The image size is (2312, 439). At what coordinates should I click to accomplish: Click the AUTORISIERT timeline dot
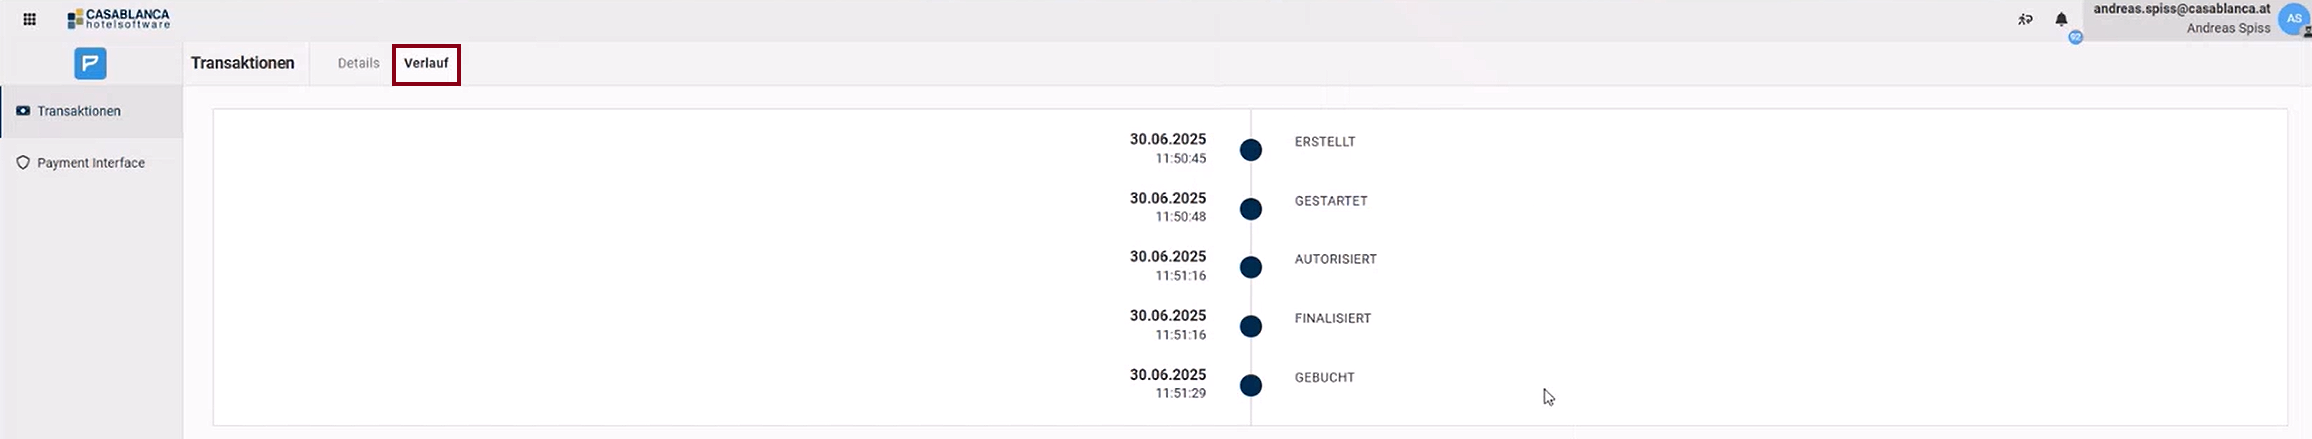click(x=1250, y=267)
